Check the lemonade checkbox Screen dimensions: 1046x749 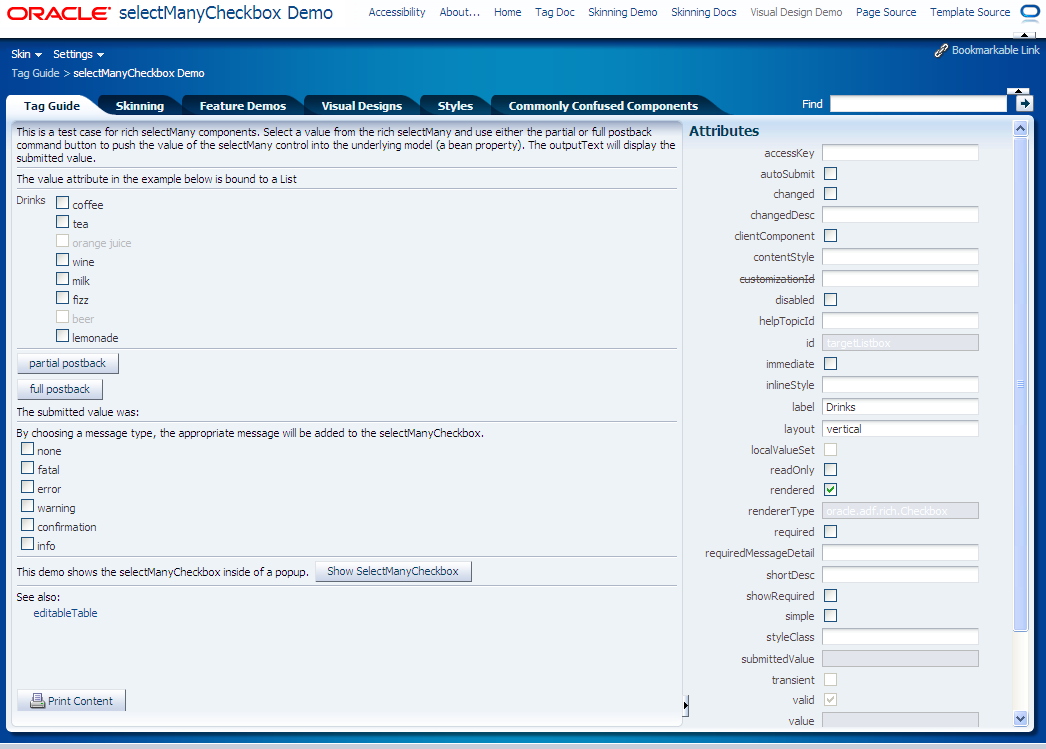point(63,335)
